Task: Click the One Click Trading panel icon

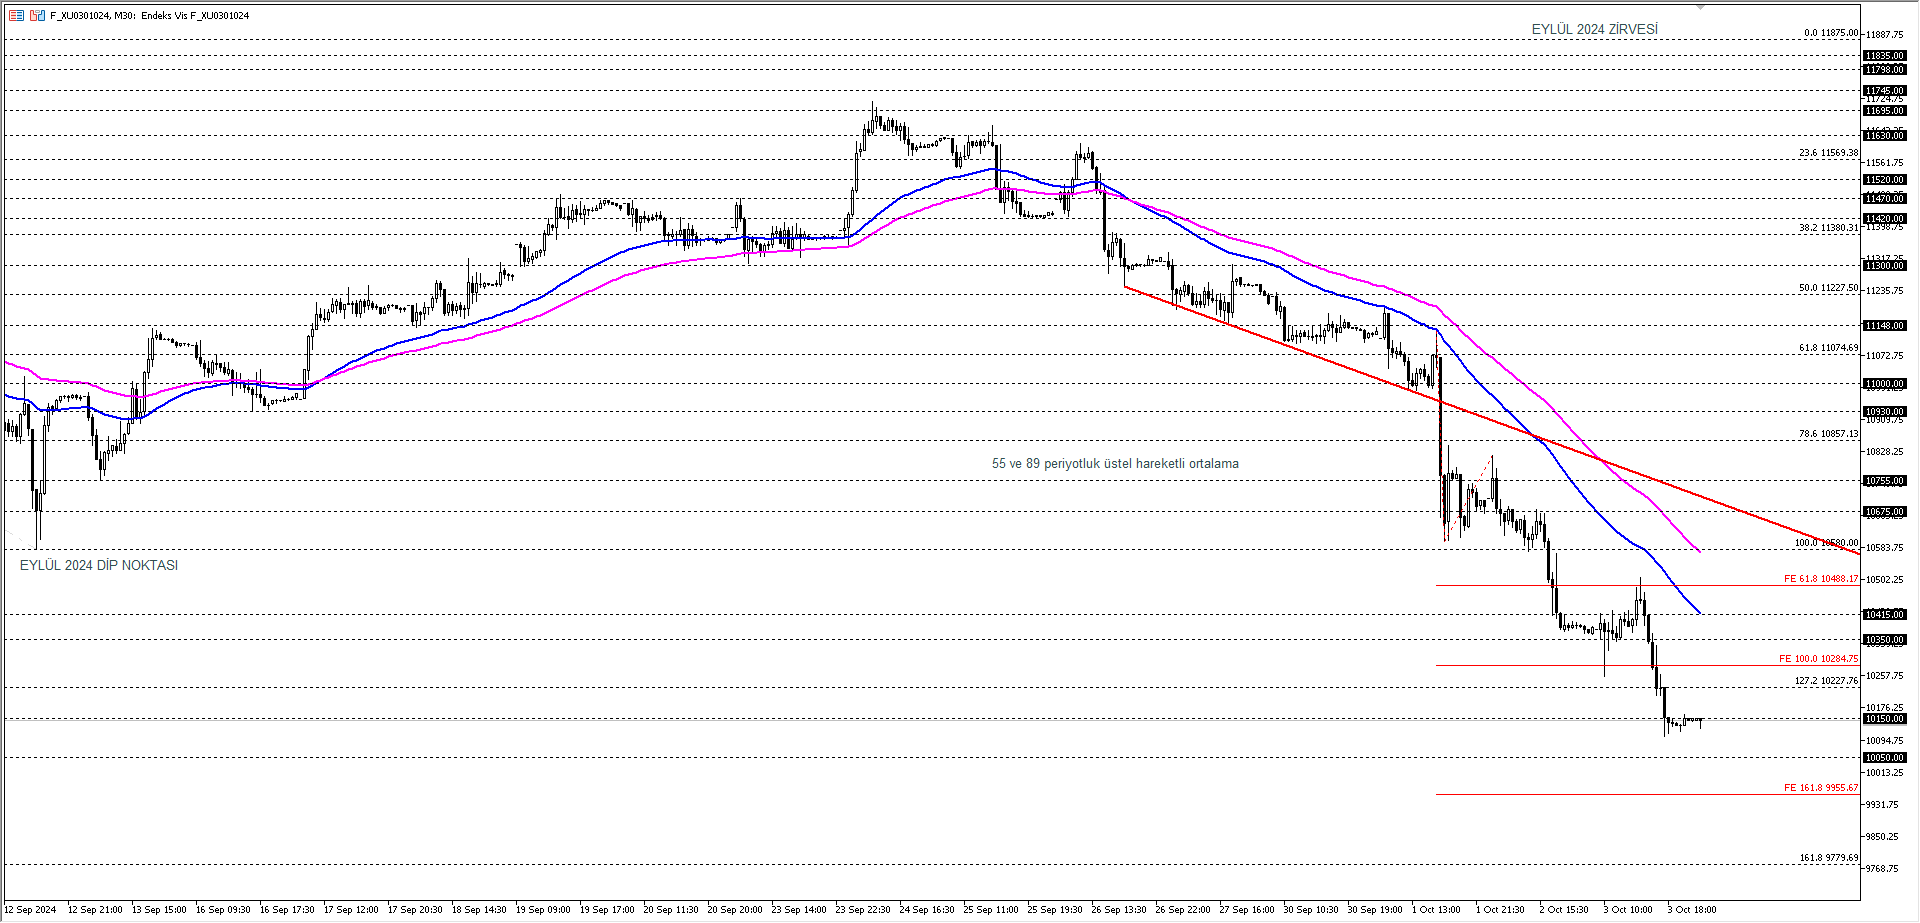Action: (37, 15)
